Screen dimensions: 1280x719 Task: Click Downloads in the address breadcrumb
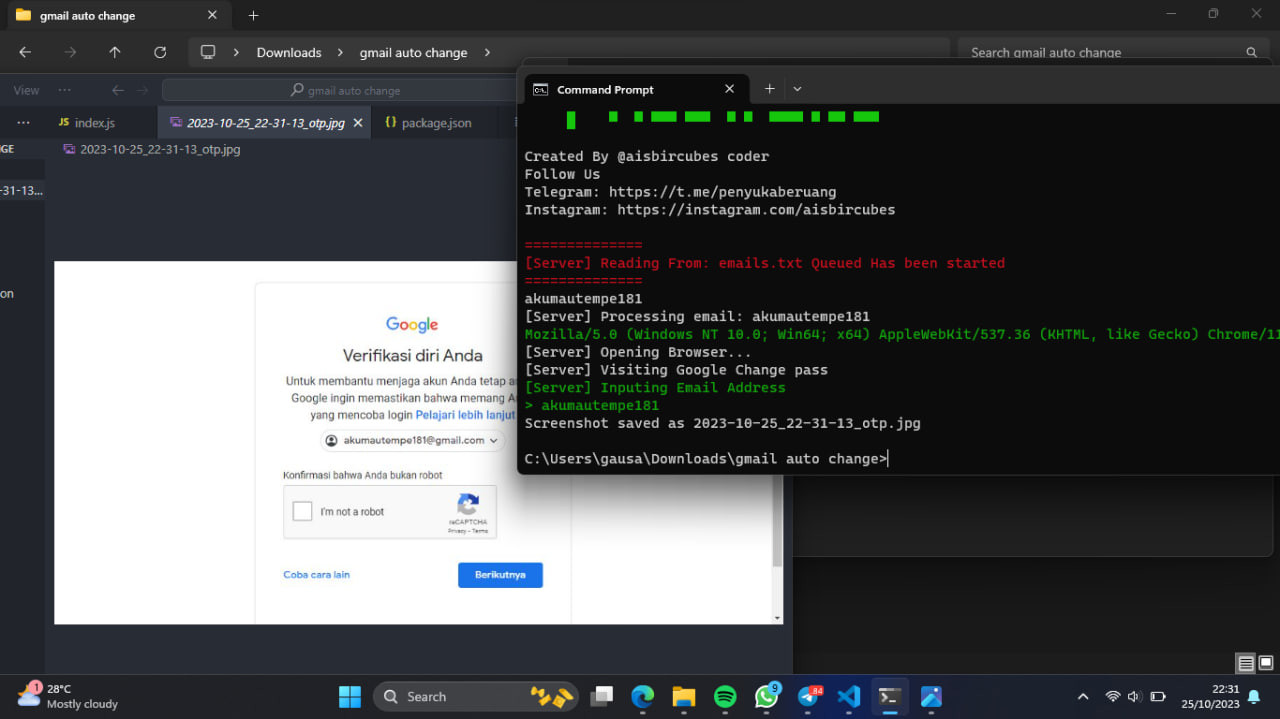[289, 52]
